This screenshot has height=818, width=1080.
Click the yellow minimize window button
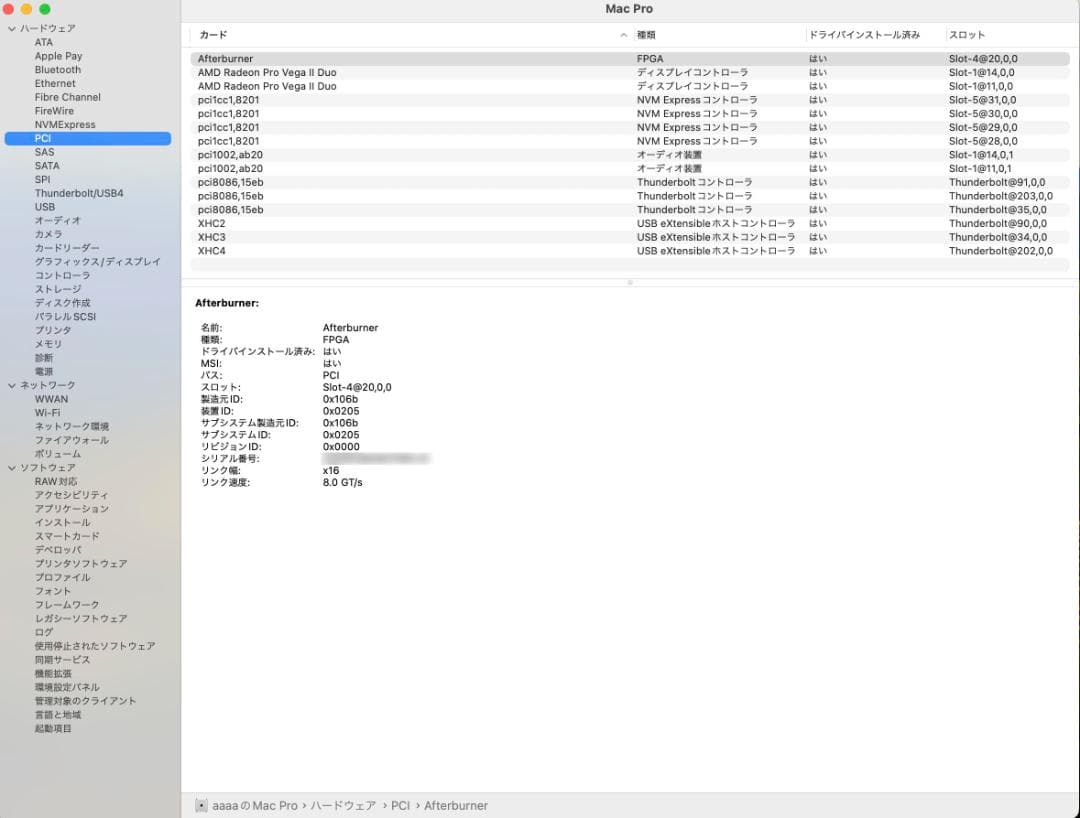pyautogui.click(x=27, y=9)
